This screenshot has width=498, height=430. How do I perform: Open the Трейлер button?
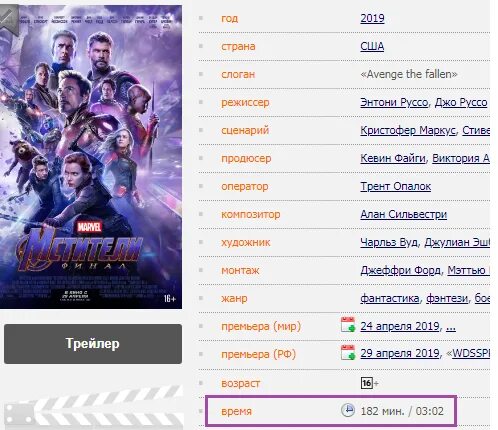coord(93,344)
